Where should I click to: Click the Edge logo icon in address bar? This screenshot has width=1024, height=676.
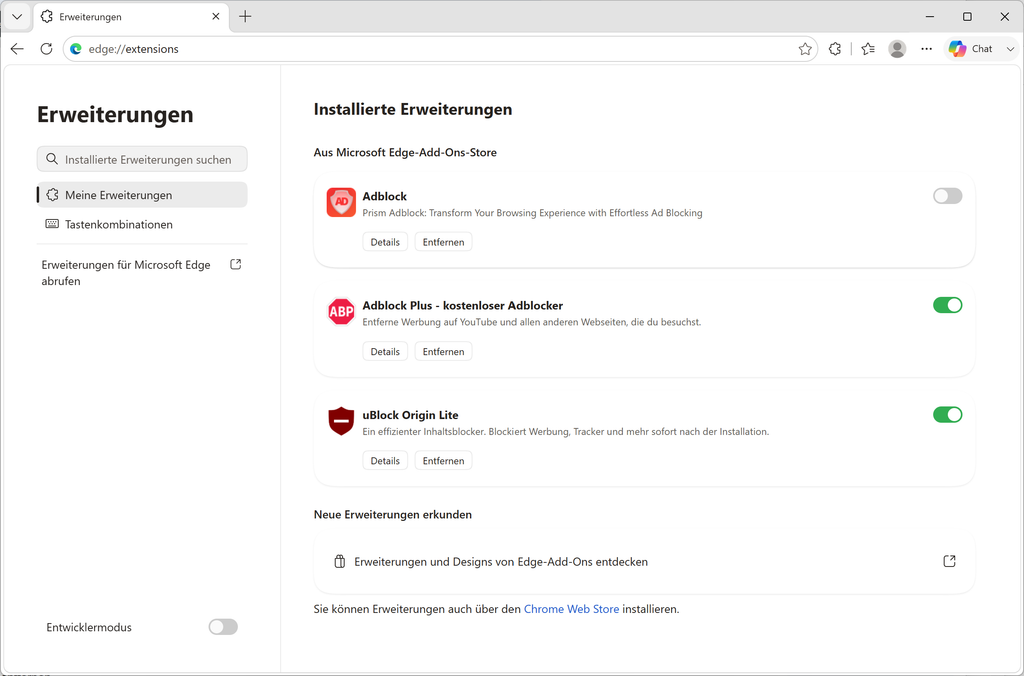click(76, 49)
